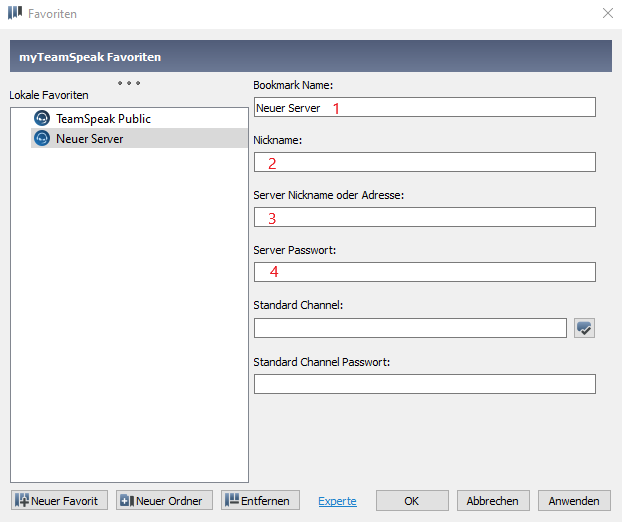The width and height of the screenshot is (622, 522).
Task: Select Neuer Server in favorites list
Action: point(139,138)
